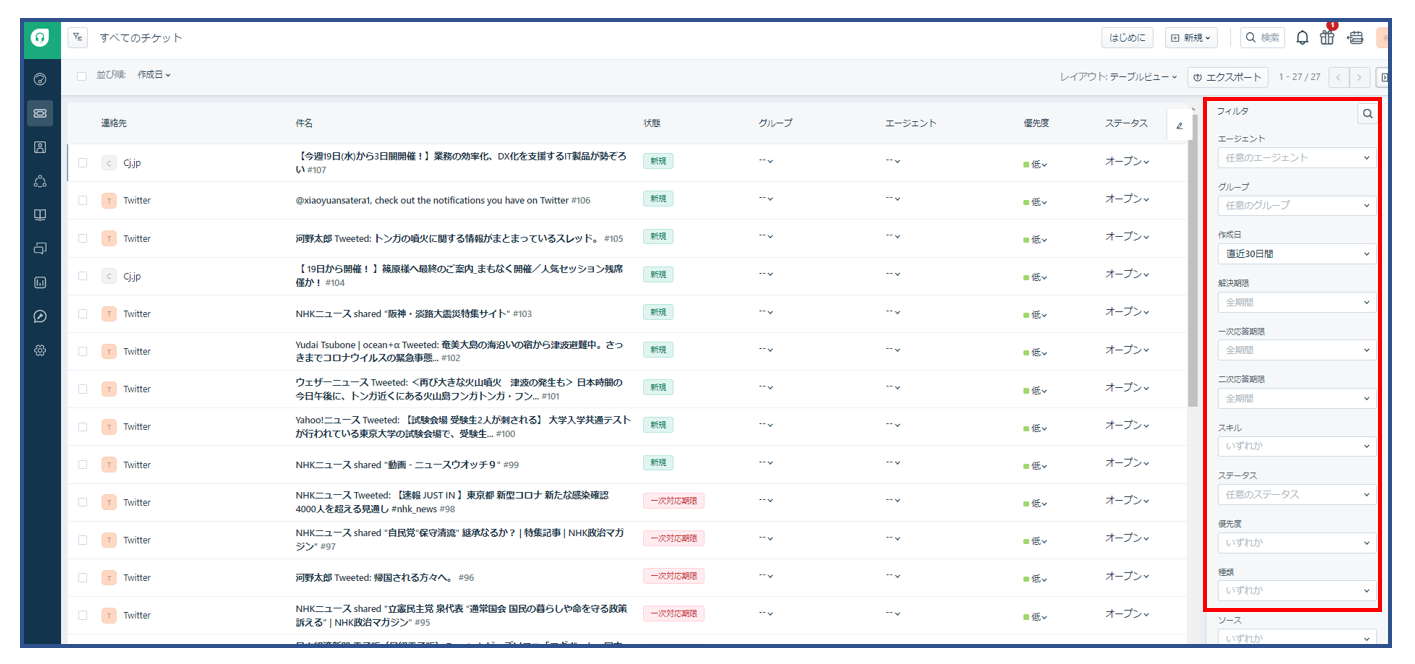This screenshot has height=664, width=1415.
Task: Click the pencil icon to edit columns
Action: pos(1179,125)
